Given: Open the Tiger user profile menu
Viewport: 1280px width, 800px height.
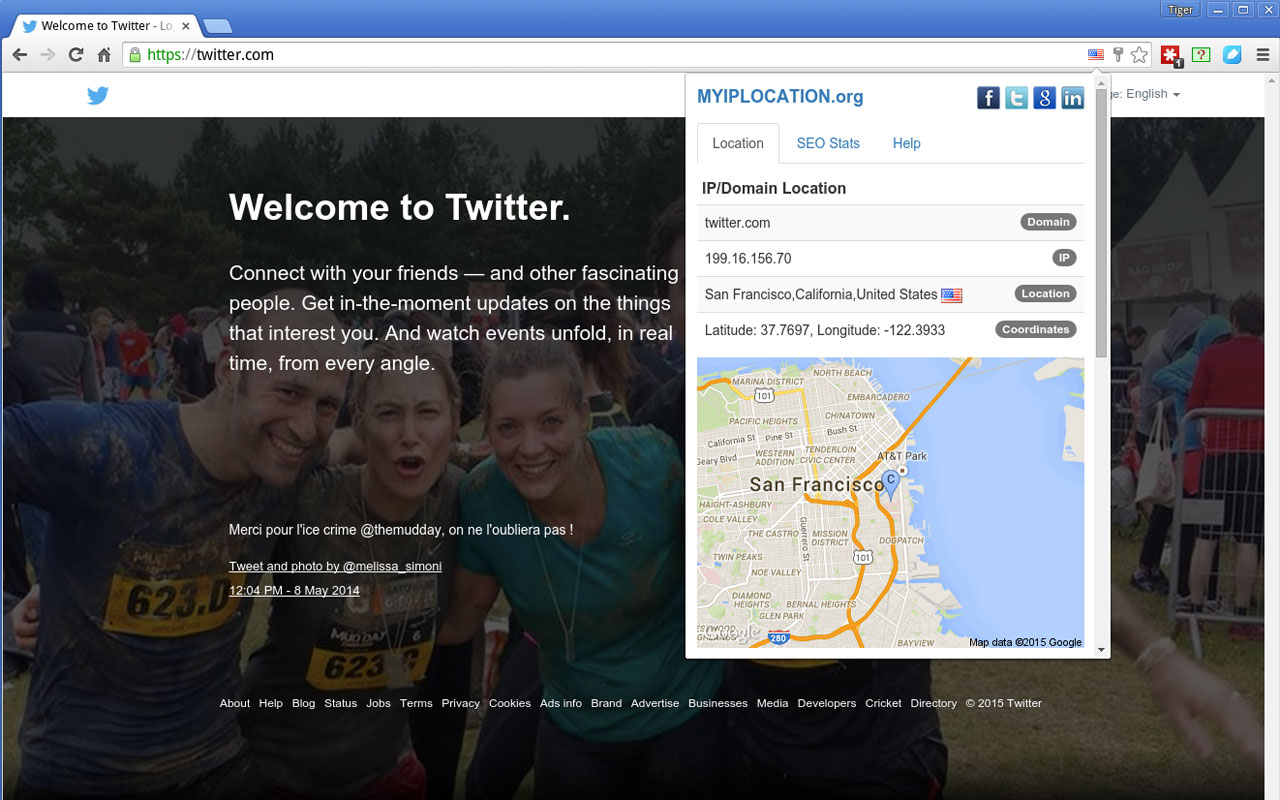Looking at the screenshot, I should (x=1180, y=10).
